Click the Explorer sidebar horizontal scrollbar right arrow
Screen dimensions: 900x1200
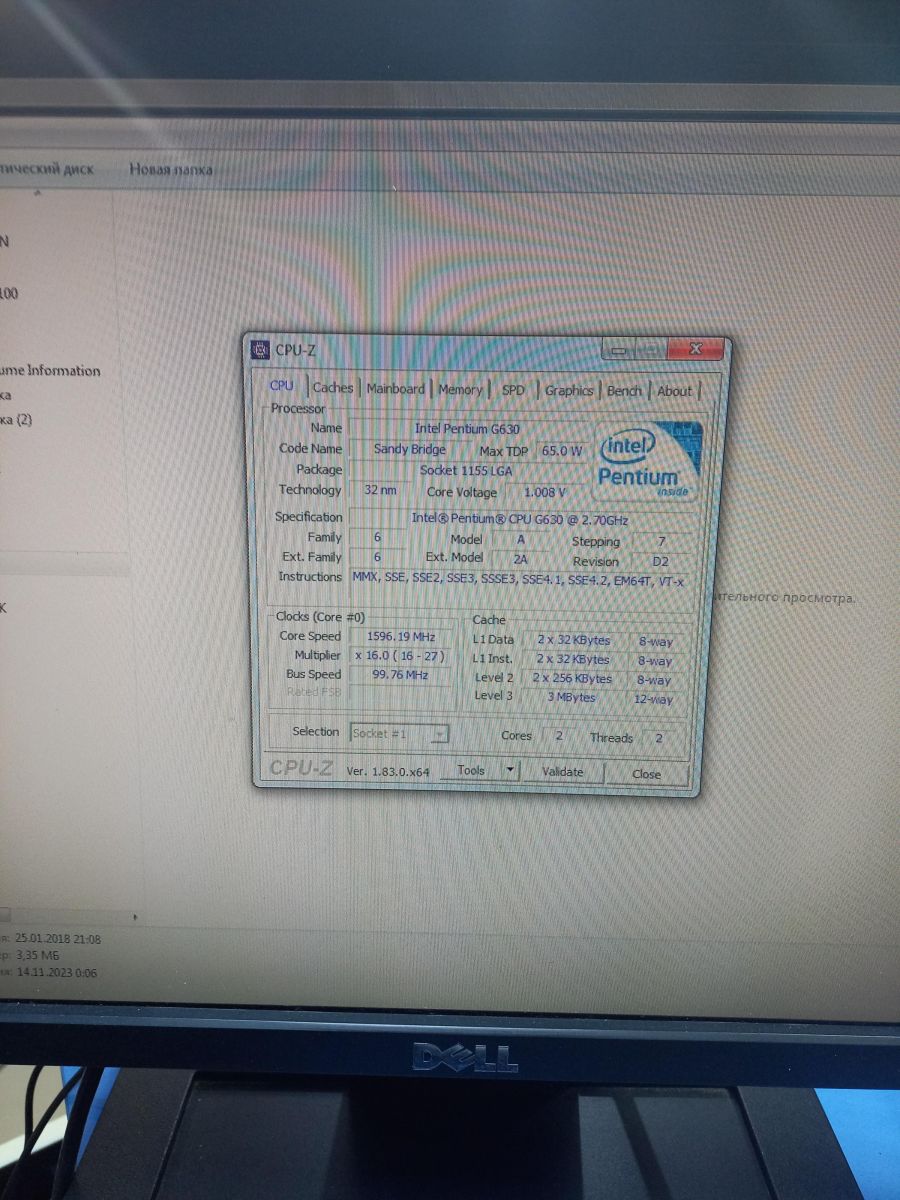136,915
